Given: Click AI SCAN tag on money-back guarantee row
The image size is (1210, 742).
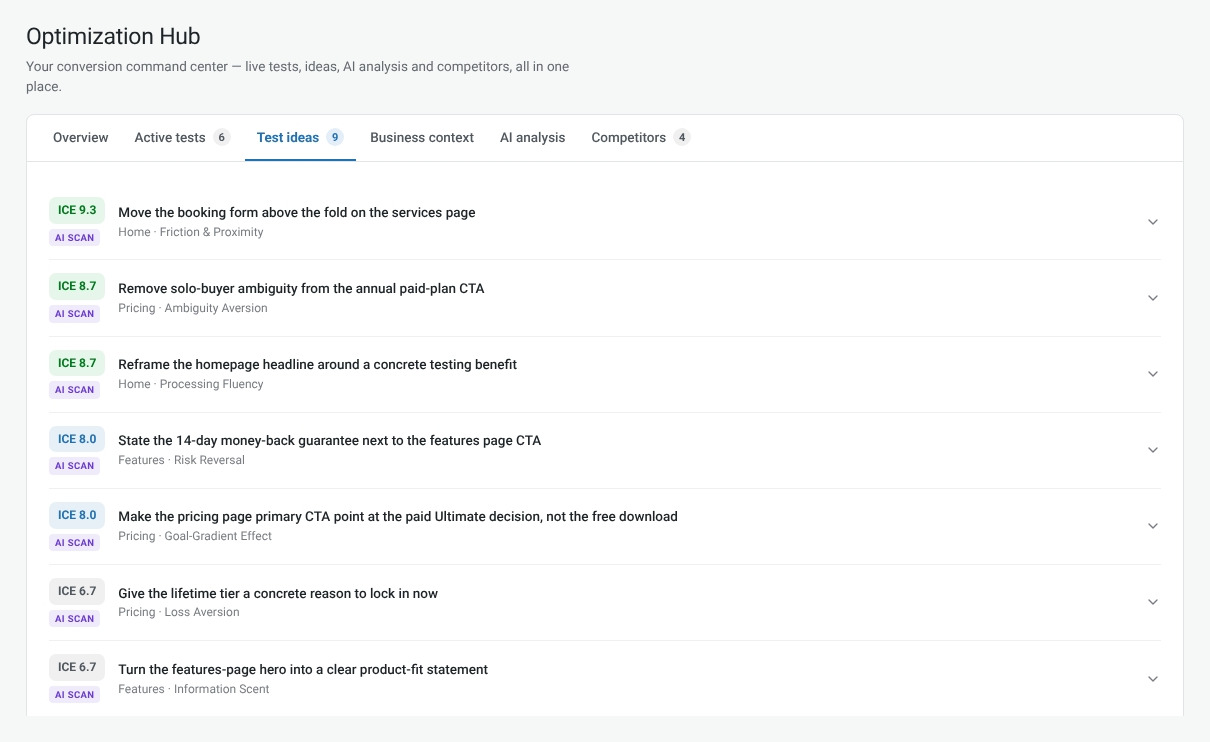Looking at the screenshot, I should [x=74, y=466].
